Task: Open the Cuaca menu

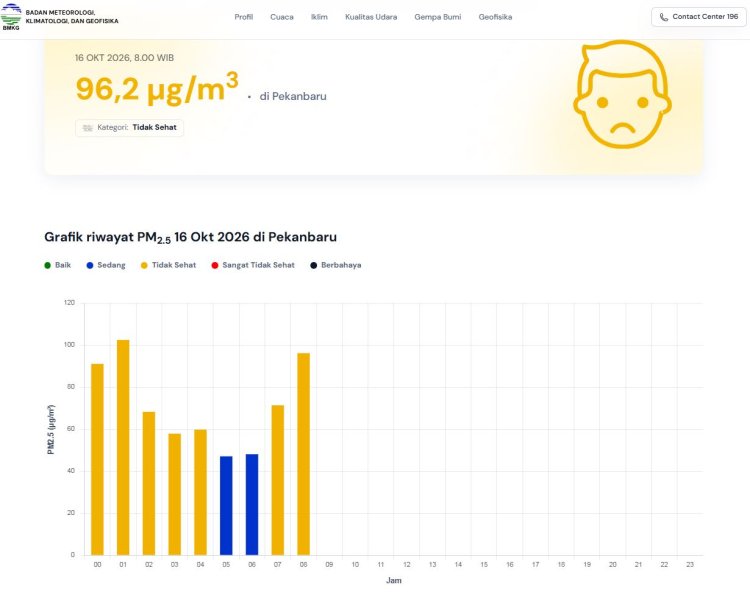Action: [x=282, y=17]
